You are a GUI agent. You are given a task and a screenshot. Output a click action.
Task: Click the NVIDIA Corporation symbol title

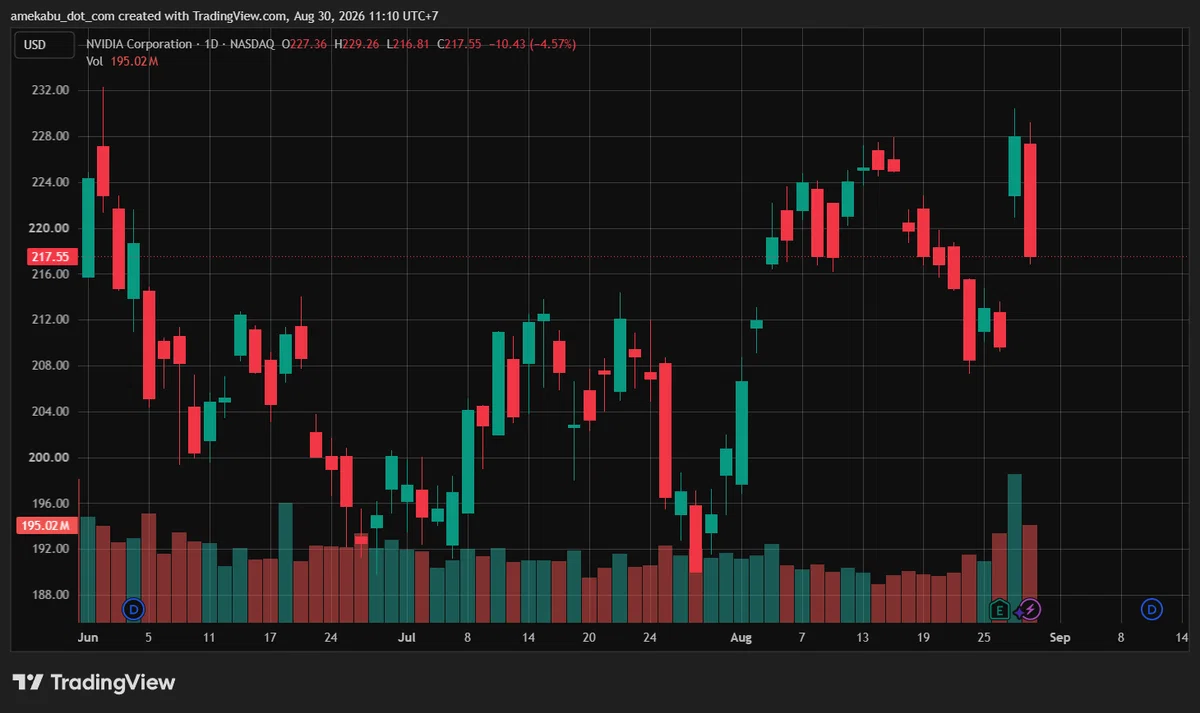pyautogui.click(x=139, y=44)
